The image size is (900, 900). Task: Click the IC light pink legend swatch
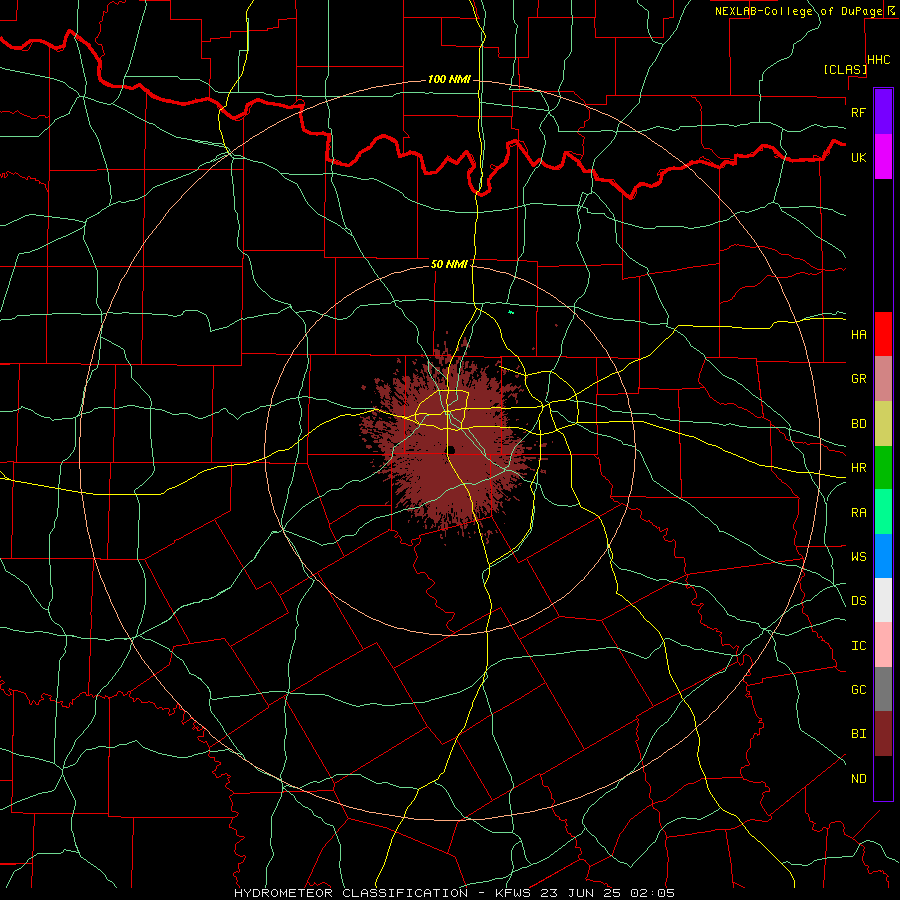[x=883, y=645]
